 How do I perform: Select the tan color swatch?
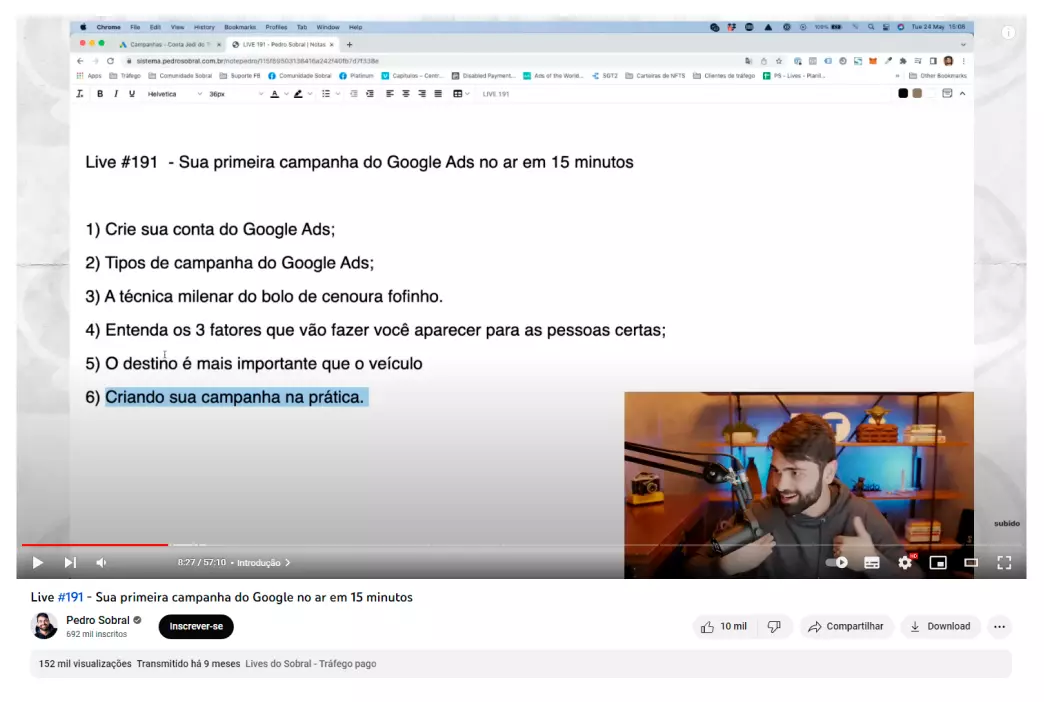[x=917, y=93]
